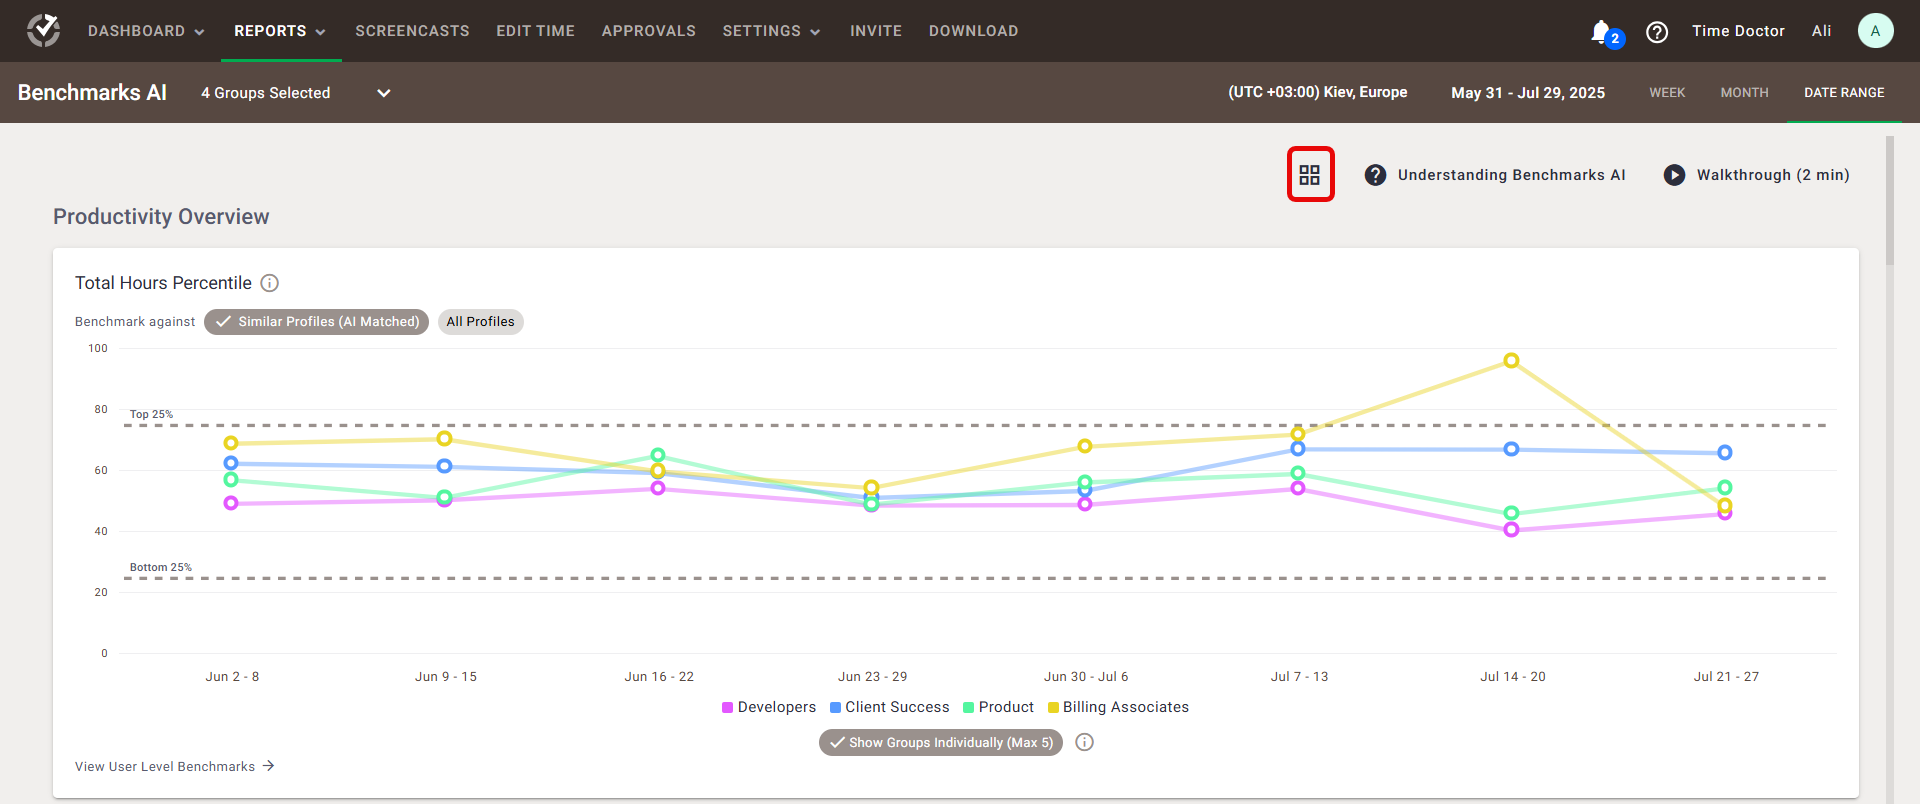The image size is (1920, 804).
Task: Toggle Similar Profiles (AI Matched) chip
Action: [317, 322]
